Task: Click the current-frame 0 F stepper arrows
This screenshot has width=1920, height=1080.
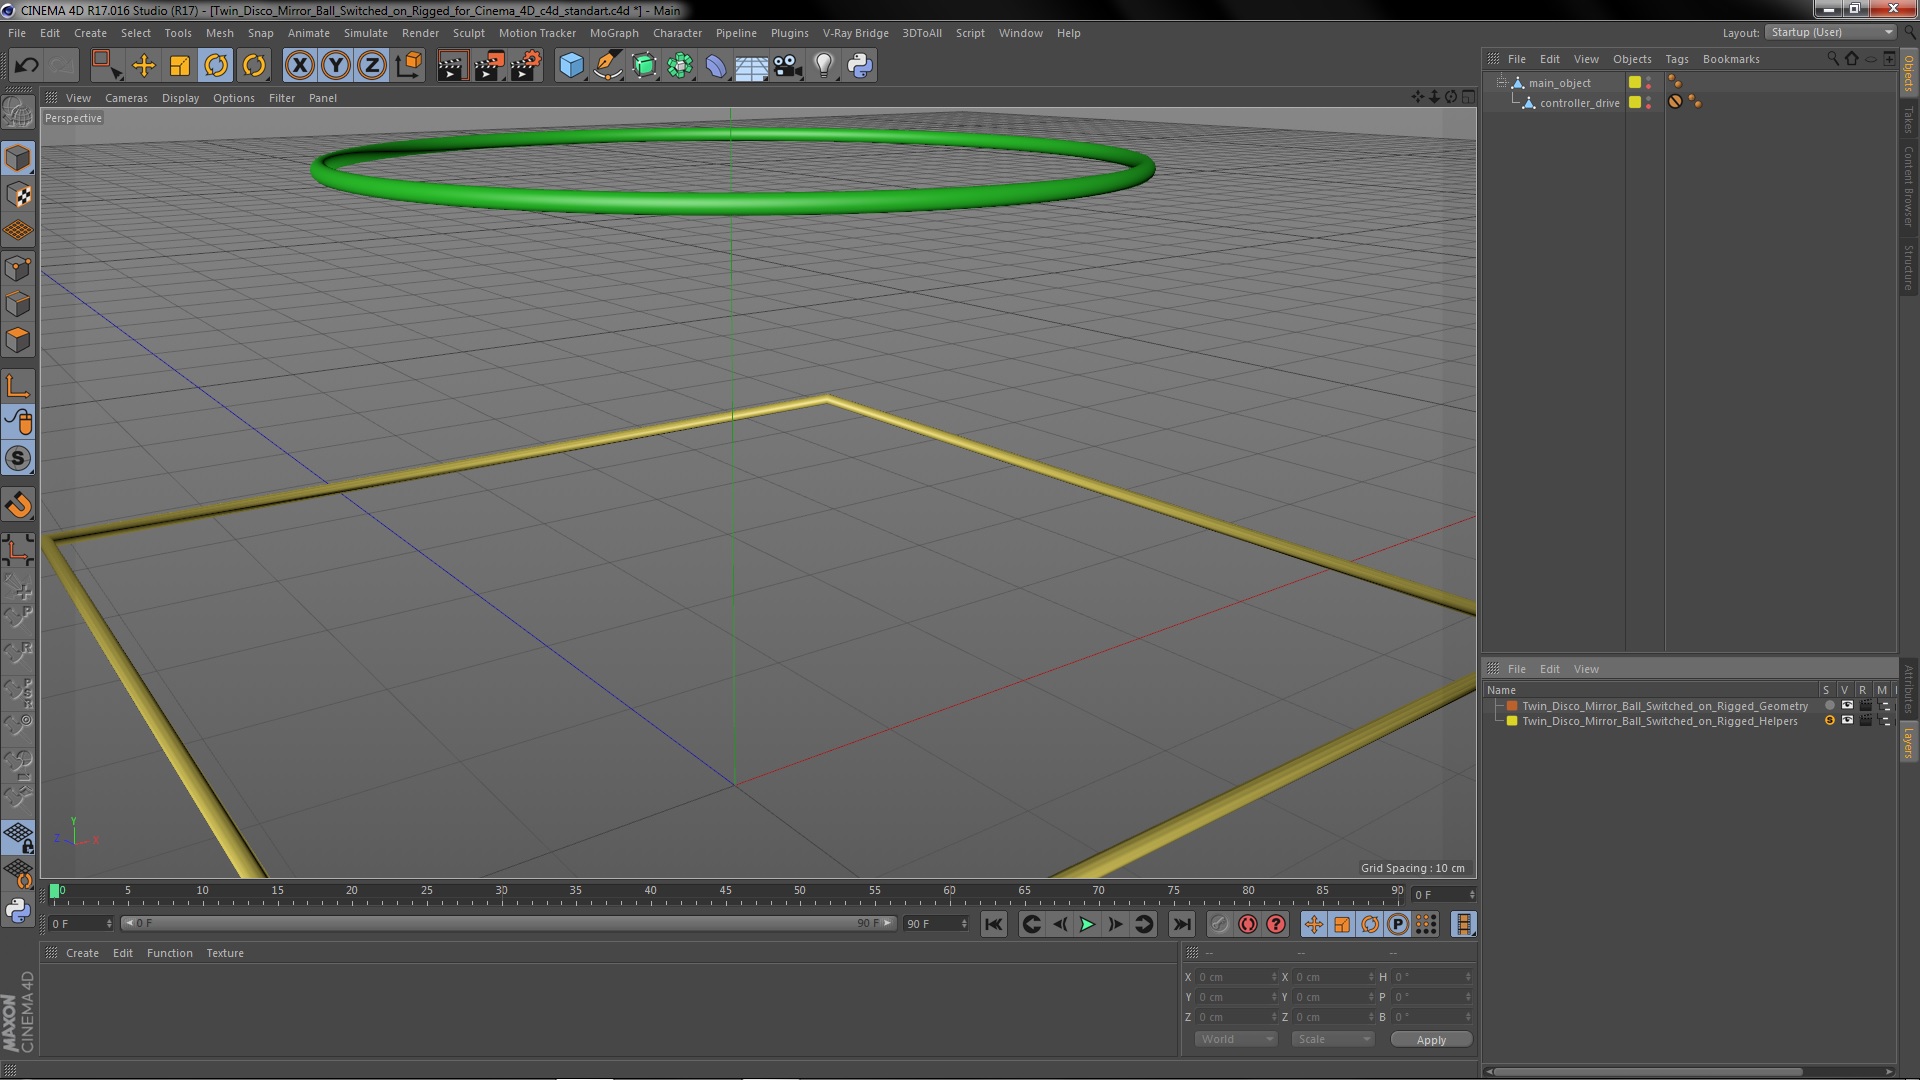Action: tap(1472, 895)
